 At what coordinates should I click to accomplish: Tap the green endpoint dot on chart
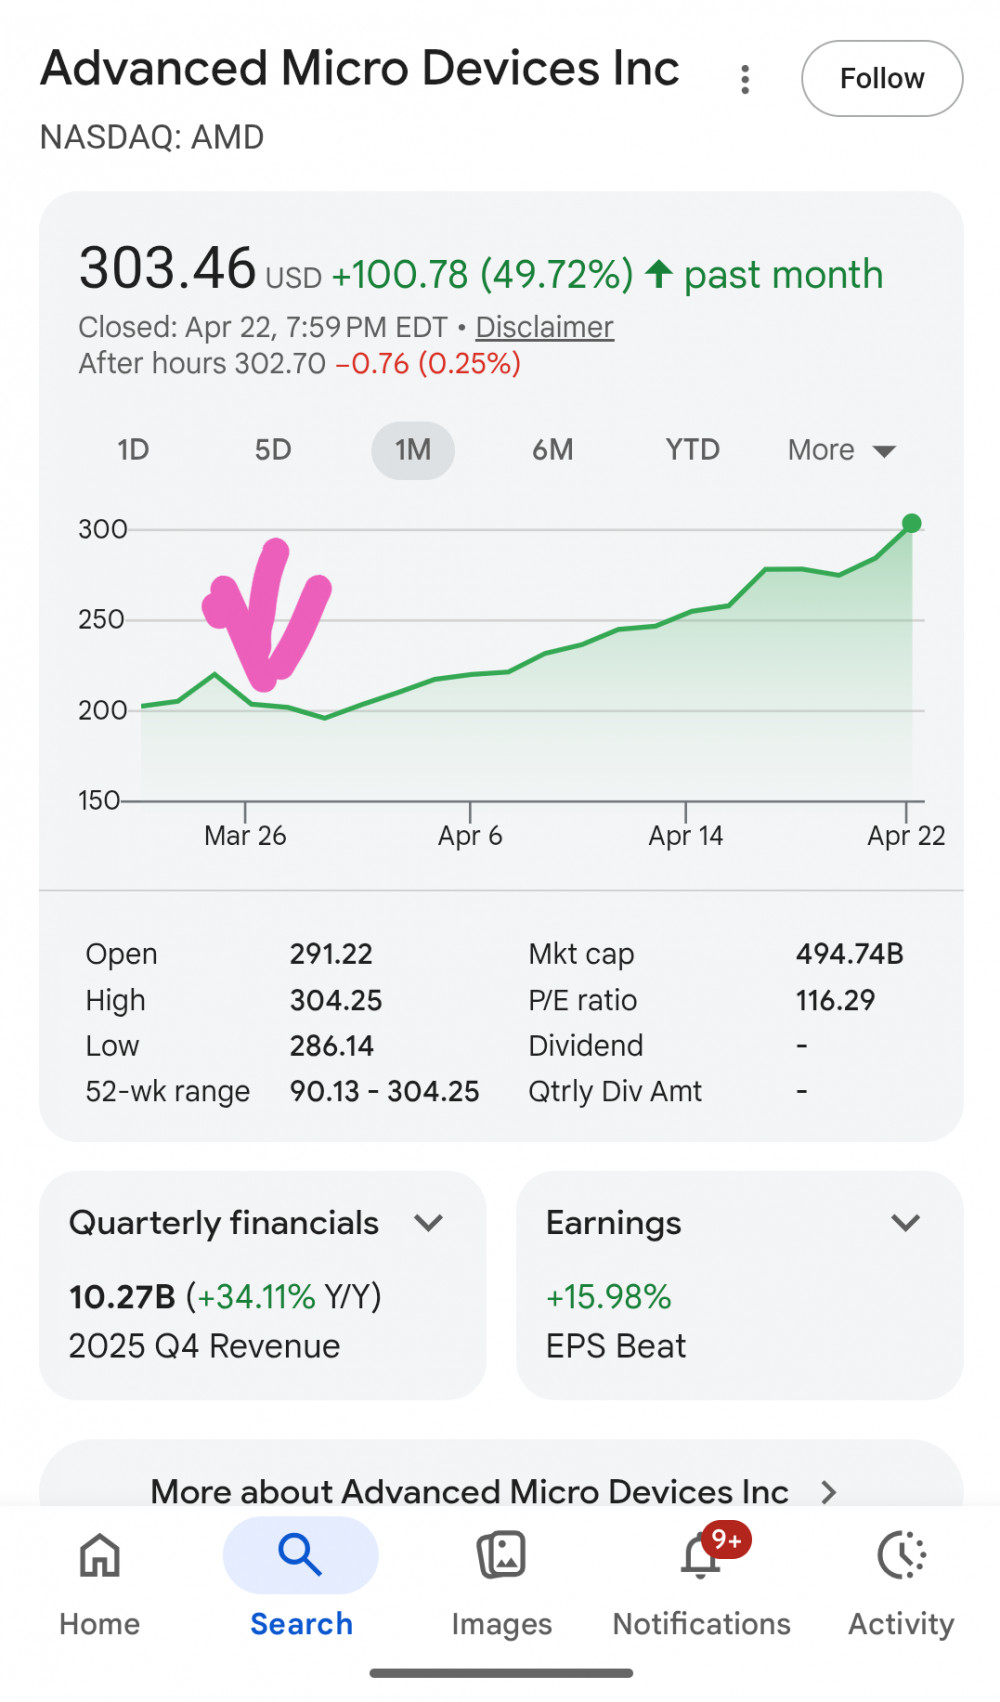coord(911,523)
